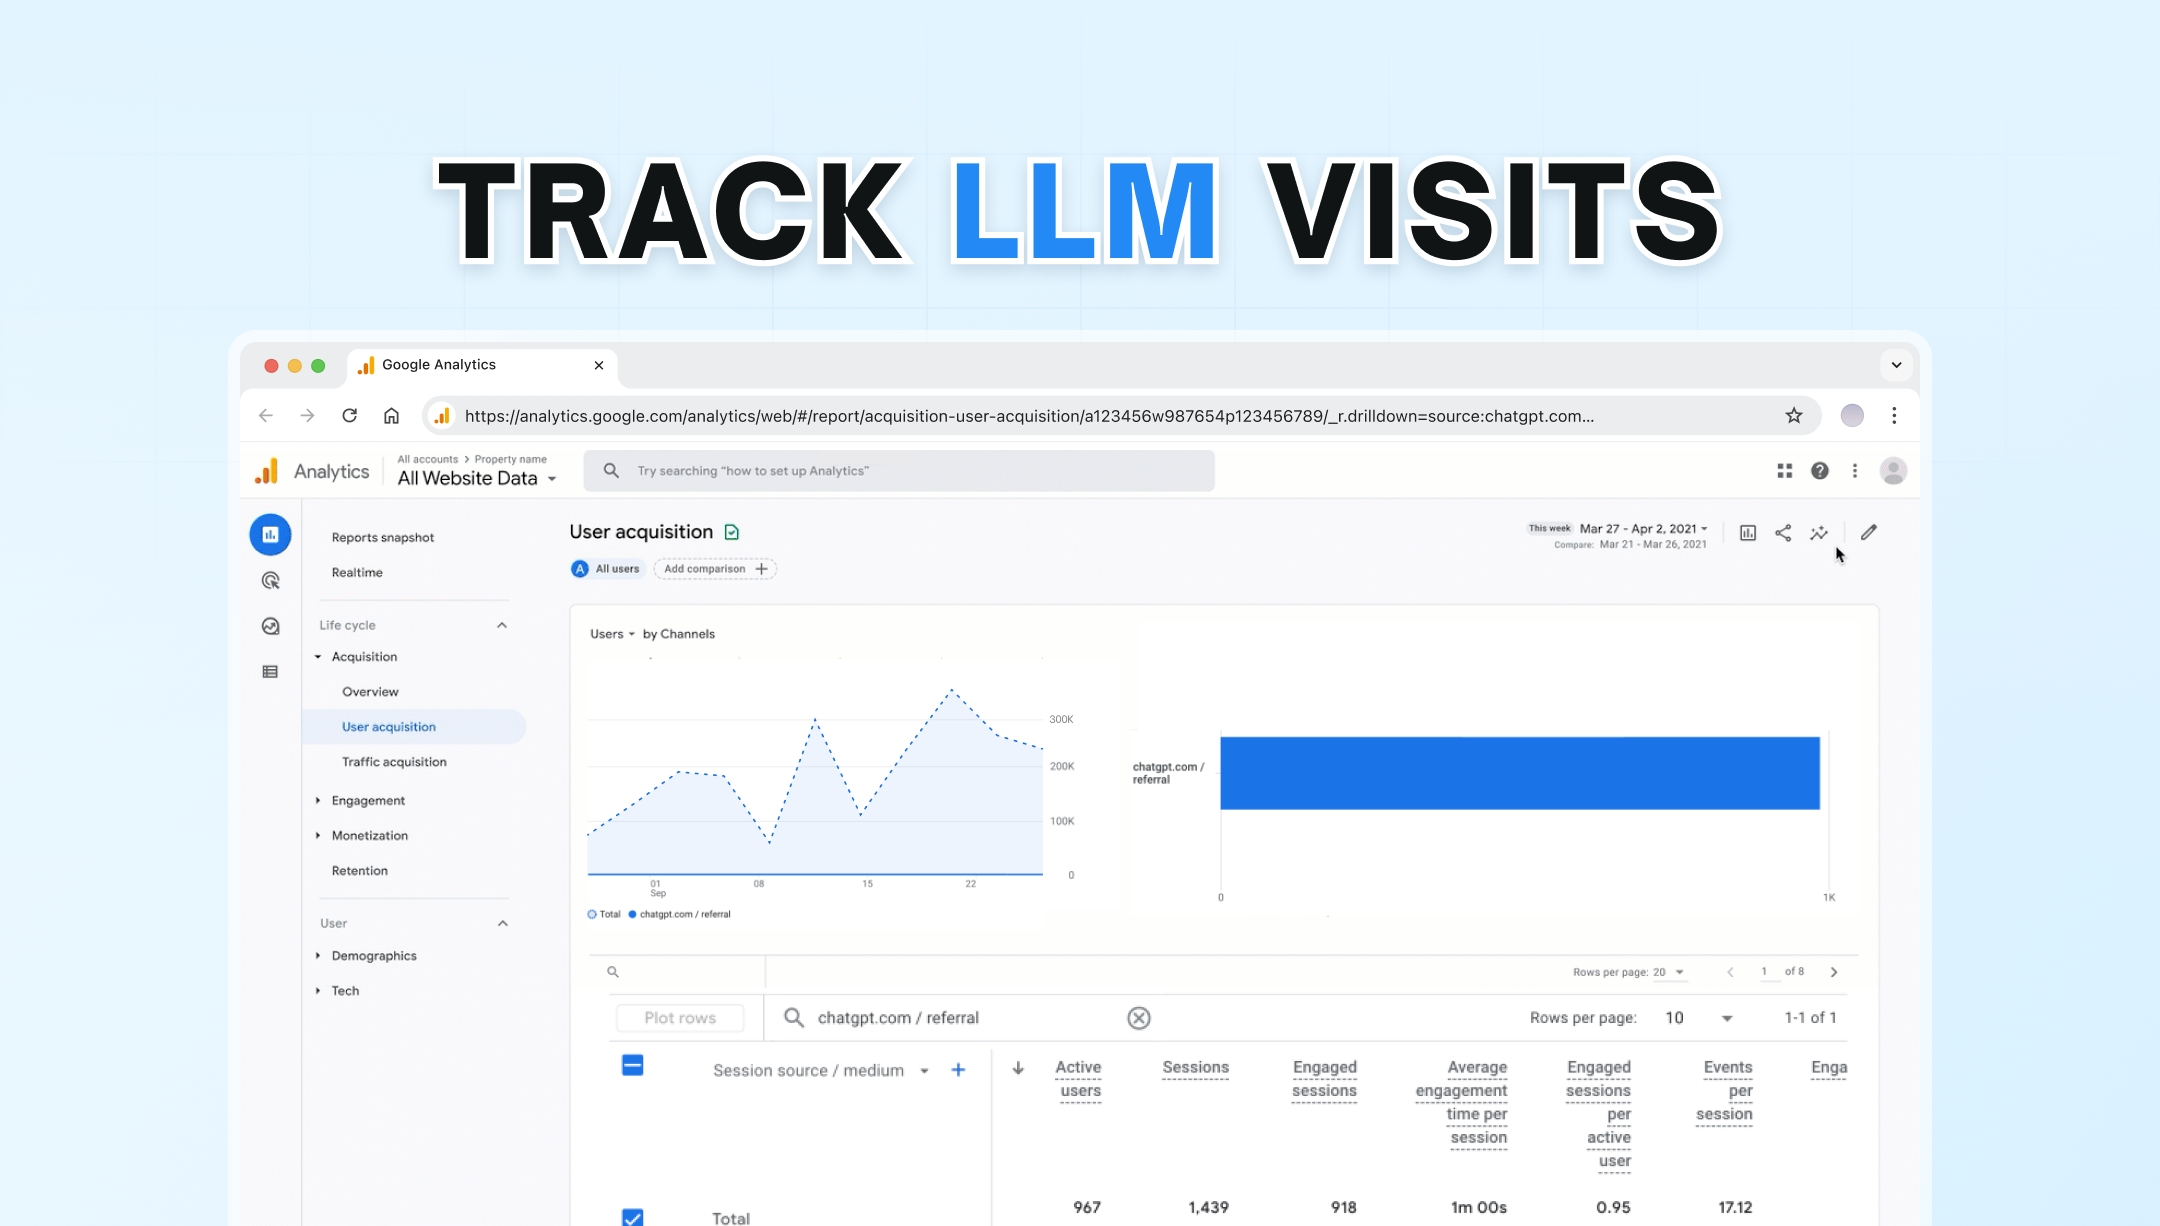Share this report icon
Viewport: 2160px width, 1226px height.
(x=1783, y=533)
